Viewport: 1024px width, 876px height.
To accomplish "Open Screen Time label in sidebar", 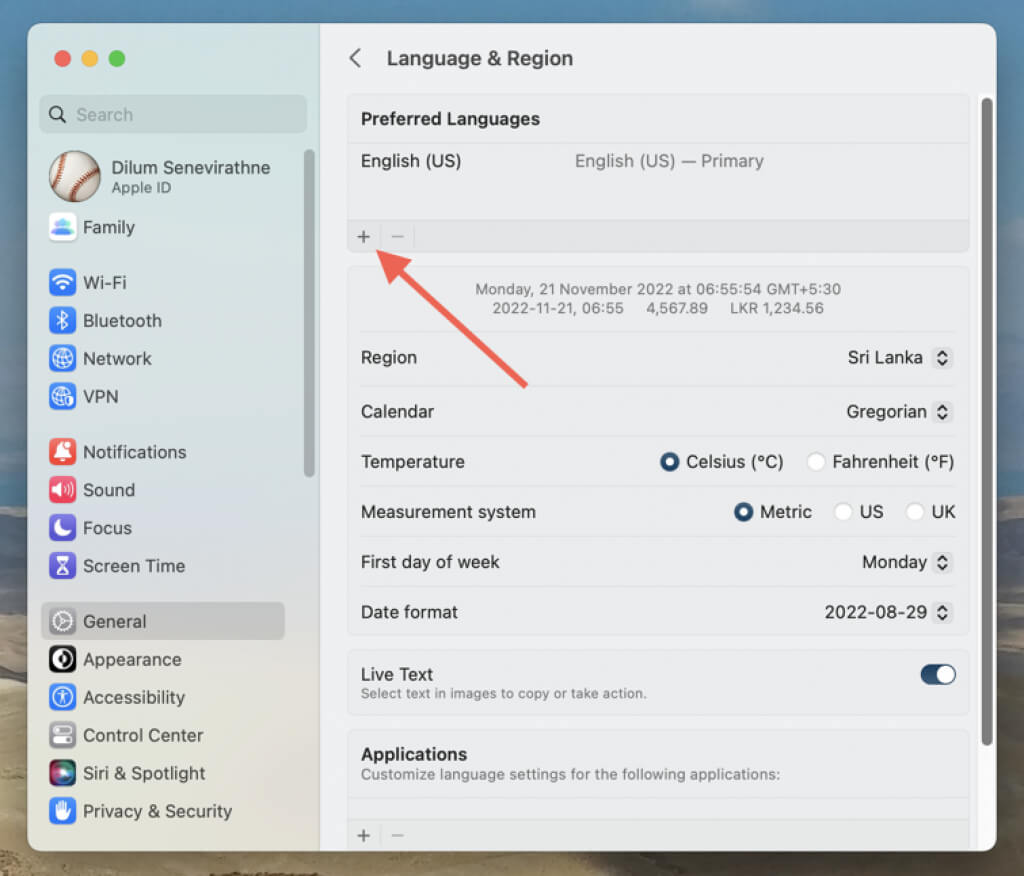I will click(x=134, y=566).
